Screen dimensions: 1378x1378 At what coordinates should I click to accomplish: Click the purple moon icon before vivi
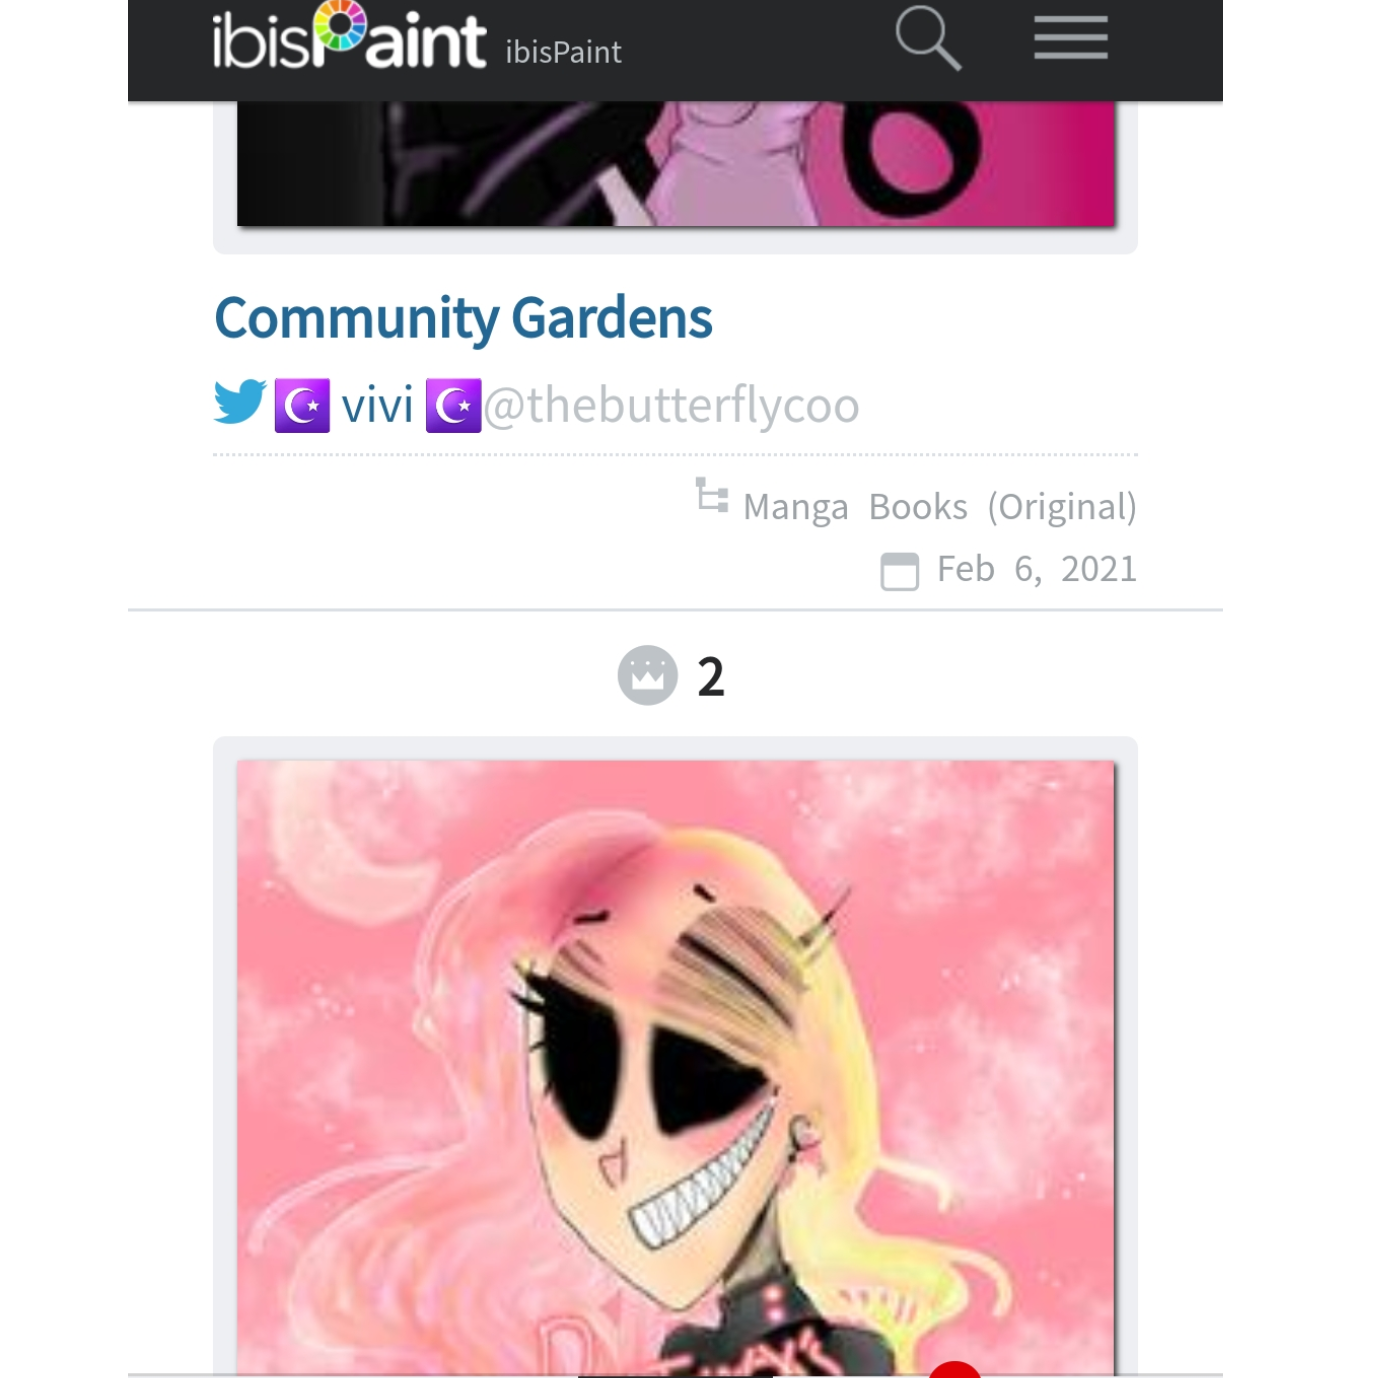pyautogui.click(x=302, y=405)
